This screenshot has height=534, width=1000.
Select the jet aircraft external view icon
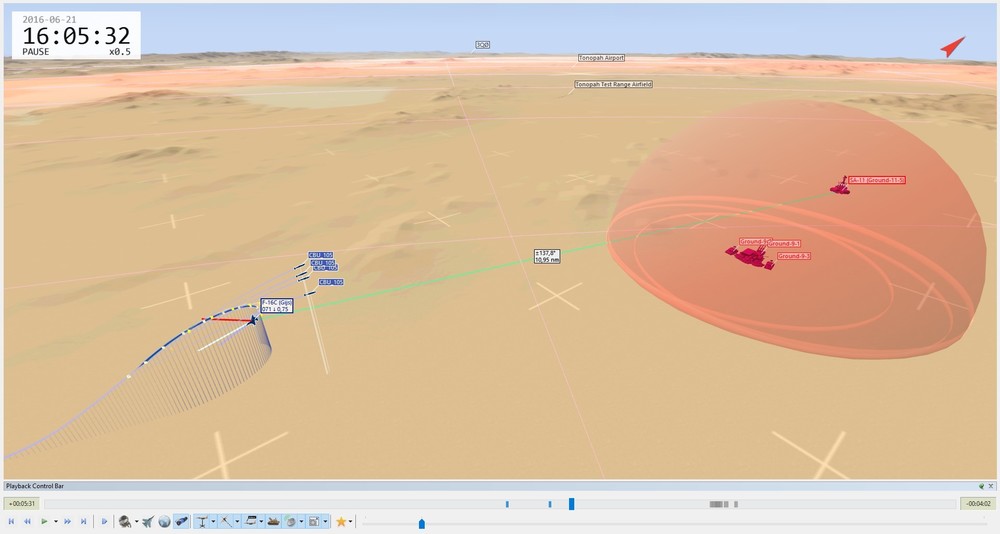pyautogui.click(x=148, y=522)
